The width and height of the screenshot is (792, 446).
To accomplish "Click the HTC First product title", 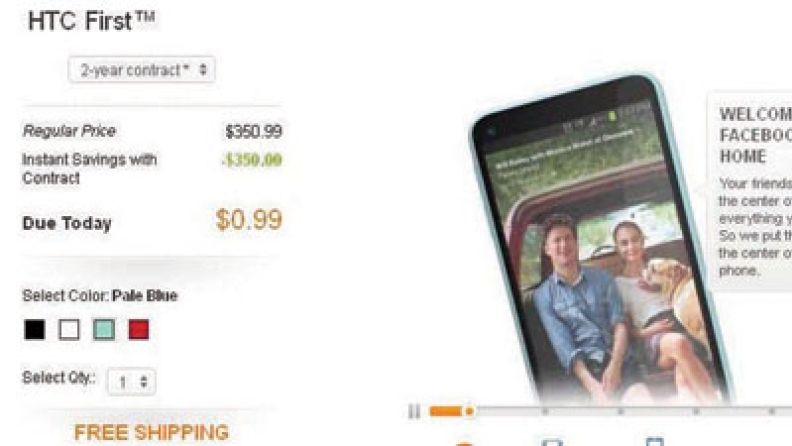I will (x=91, y=21).
